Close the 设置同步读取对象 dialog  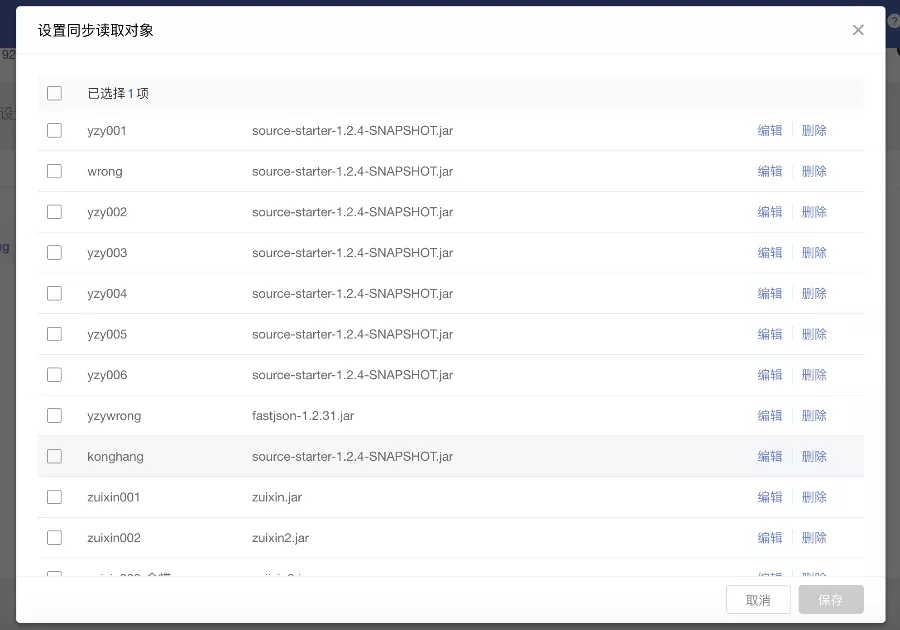(x=858, y=30)
